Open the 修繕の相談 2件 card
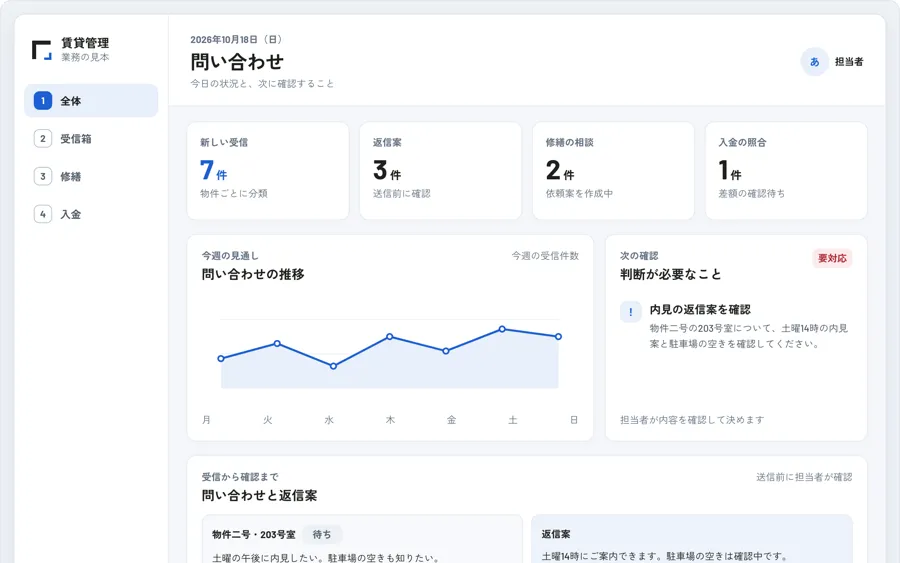The image size is (900, 563). pyautogui.click(x=614, y=170)
